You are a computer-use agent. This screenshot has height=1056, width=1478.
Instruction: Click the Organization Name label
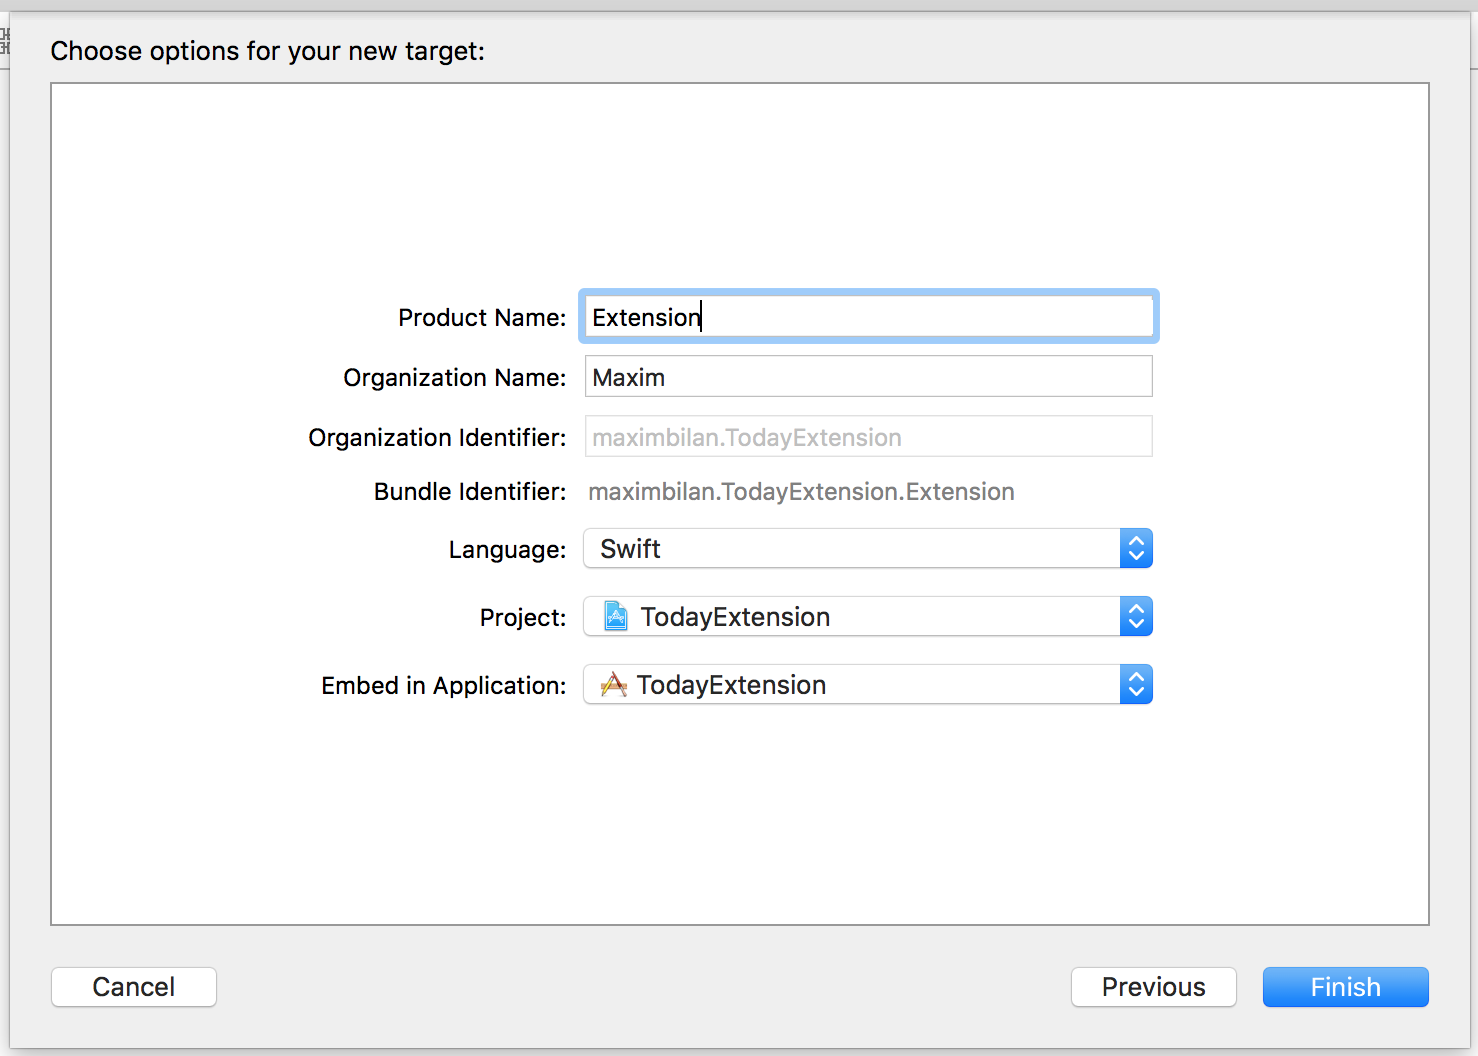pos(455,378)
